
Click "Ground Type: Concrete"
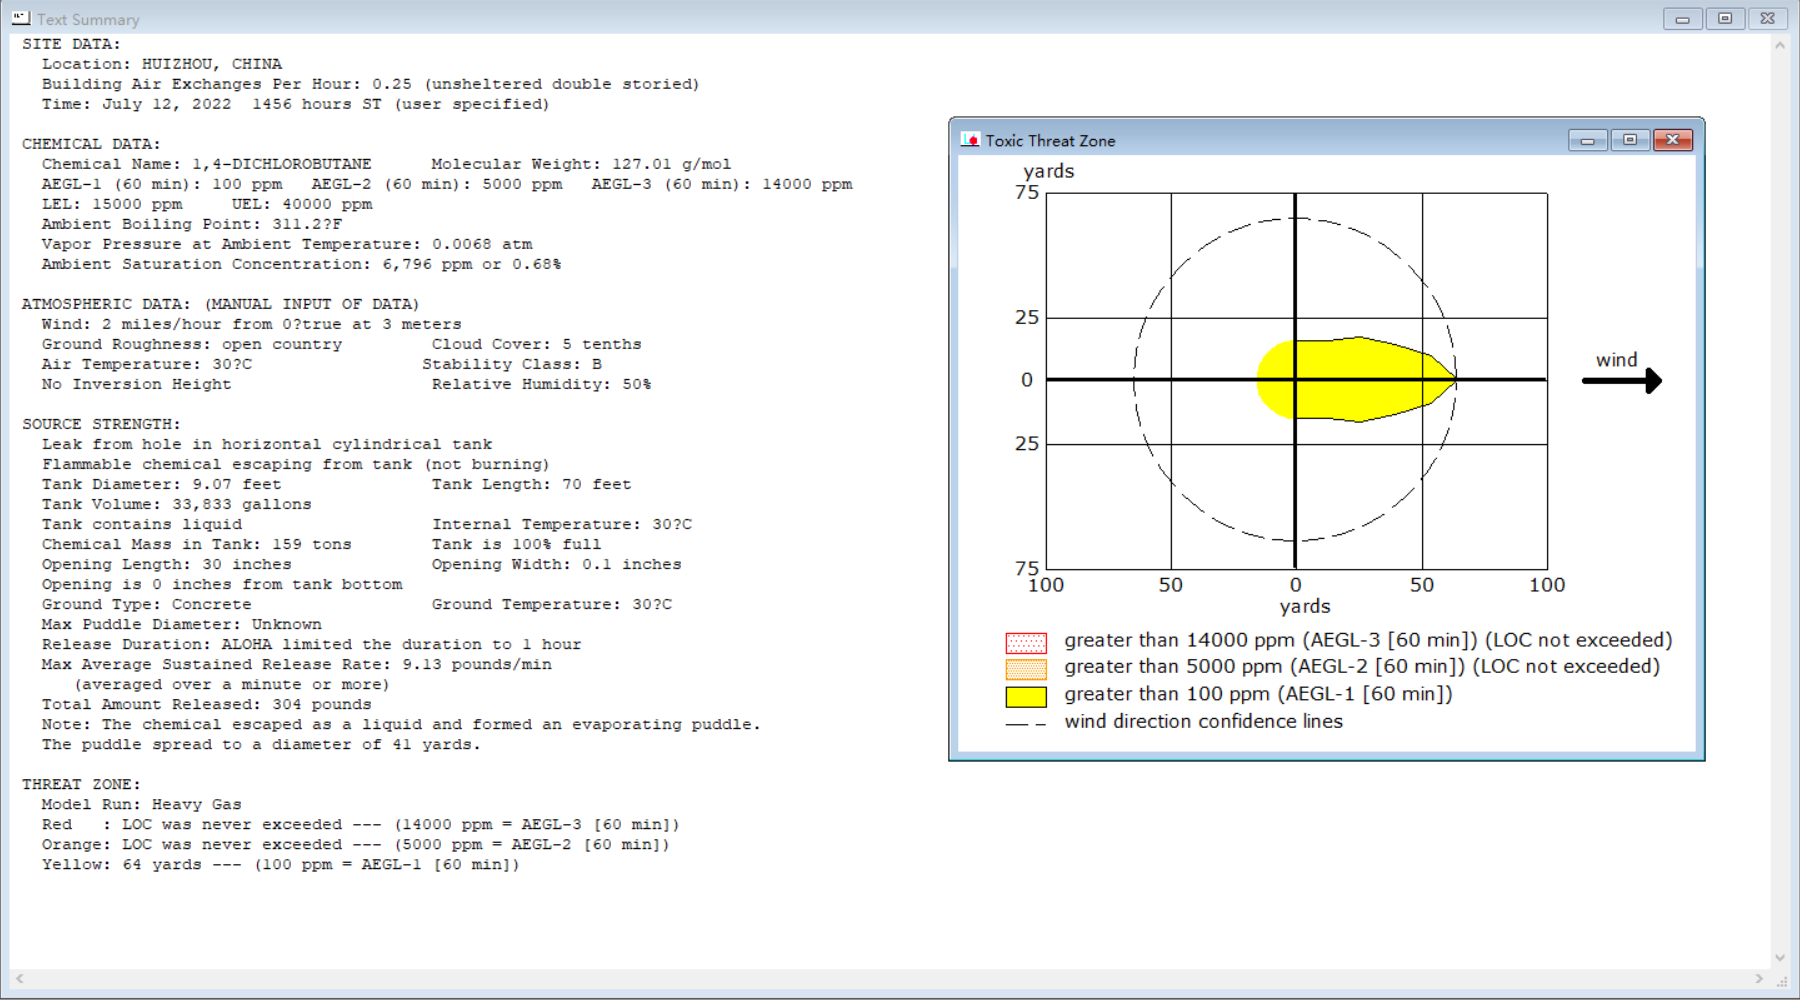point(147,604)
